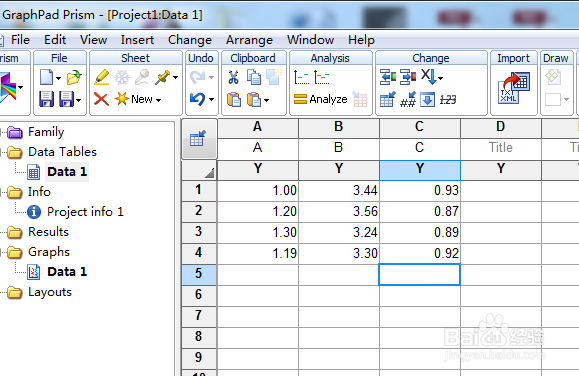Open dropdown arrow next to pushpin icon
This screenshot has height=376, width=579.
175,78
